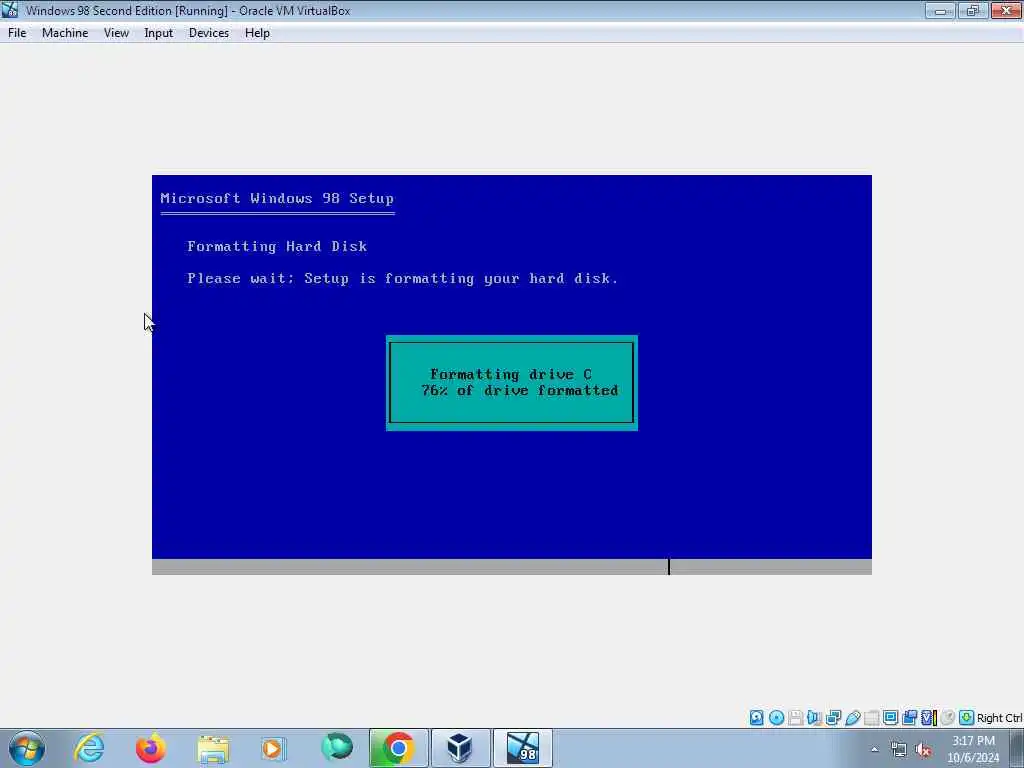The height and width of the screenshot is (768, 1024).
Task: Switch to VirtualBox Manager cube icon in taskbar
Action: pyautogui.click(x=460, y=748)
